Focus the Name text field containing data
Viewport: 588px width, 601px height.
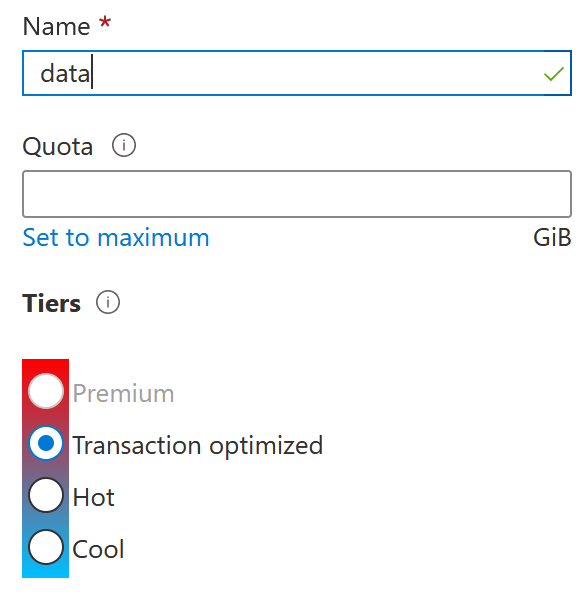297,73
